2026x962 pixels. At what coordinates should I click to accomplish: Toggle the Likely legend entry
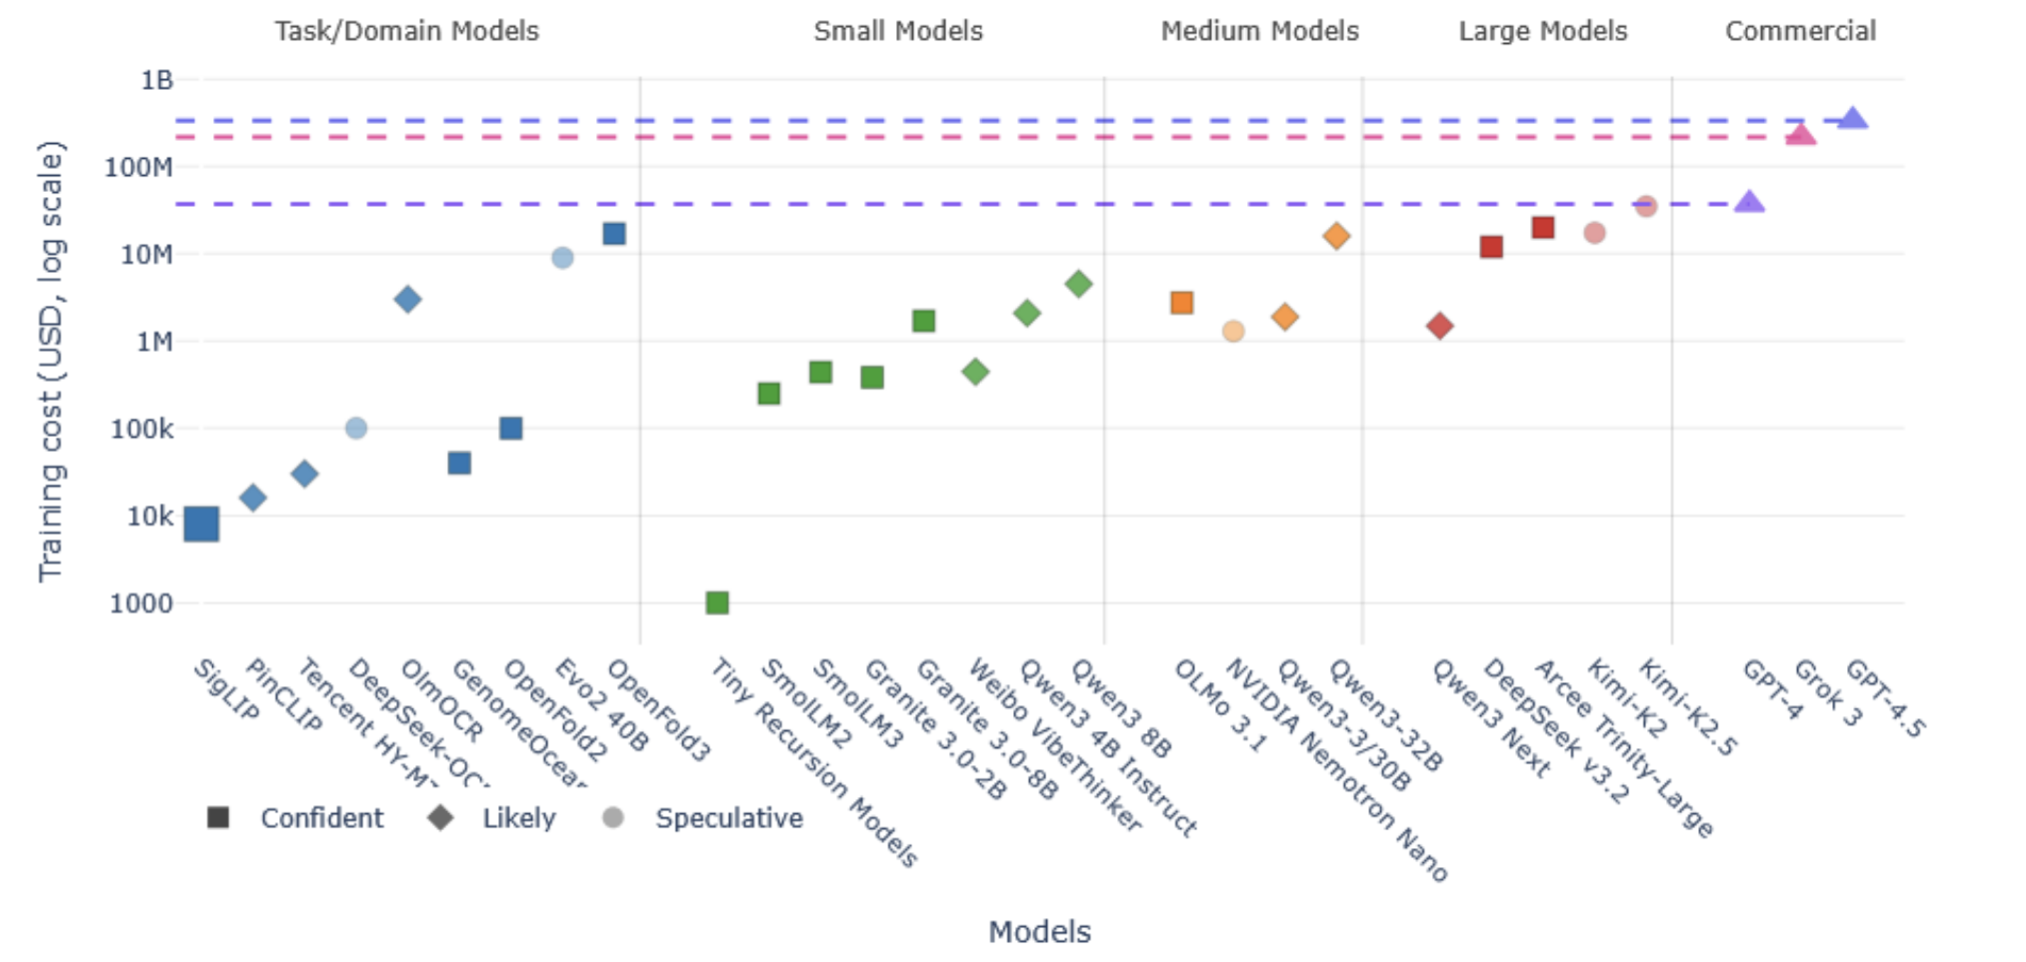click(x=492, y=818)
